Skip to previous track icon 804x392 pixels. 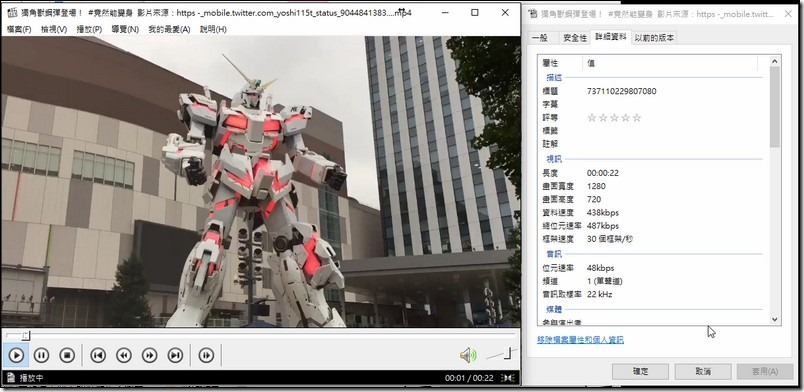98,355
